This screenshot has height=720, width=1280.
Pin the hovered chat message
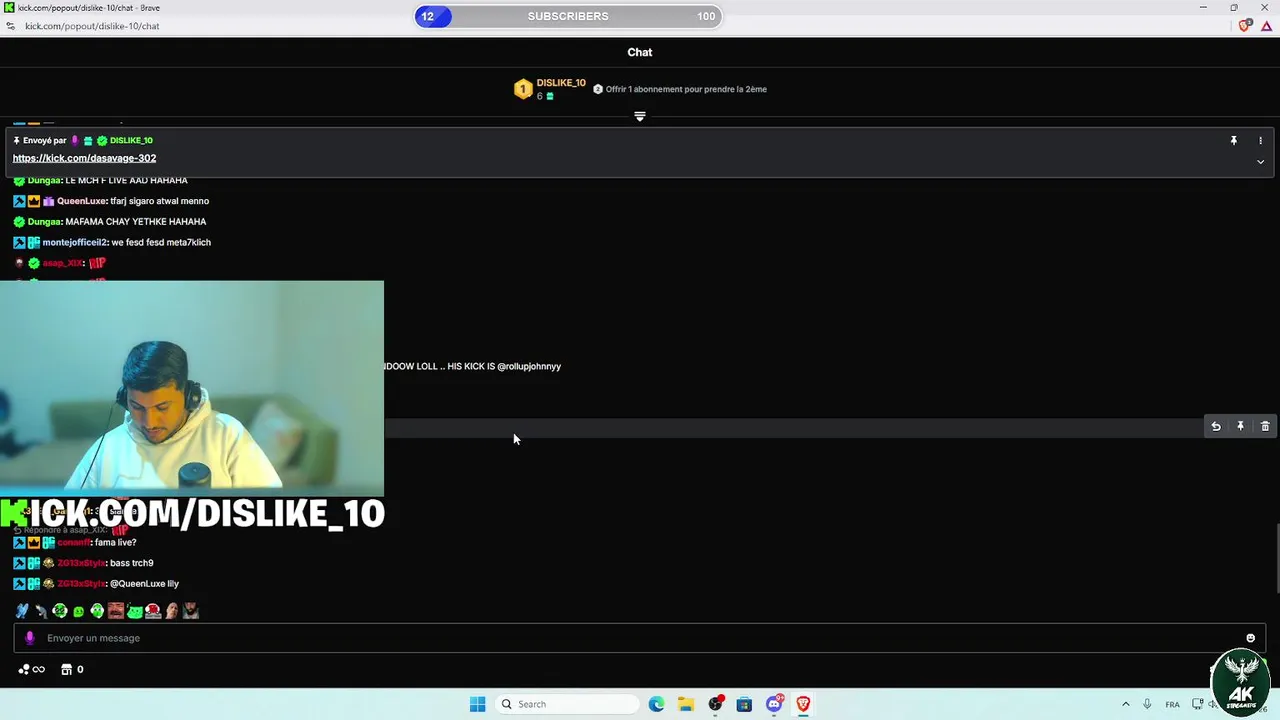click(x=1240, y=427)
